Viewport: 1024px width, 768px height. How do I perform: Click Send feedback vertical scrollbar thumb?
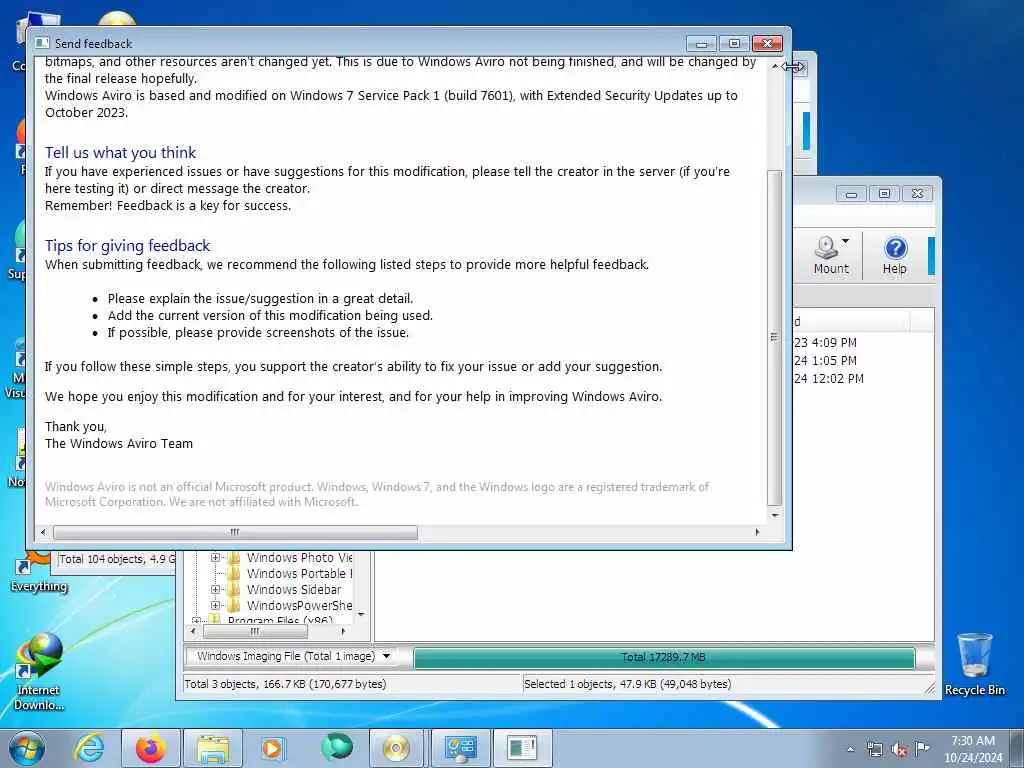(x=775, y=338)
